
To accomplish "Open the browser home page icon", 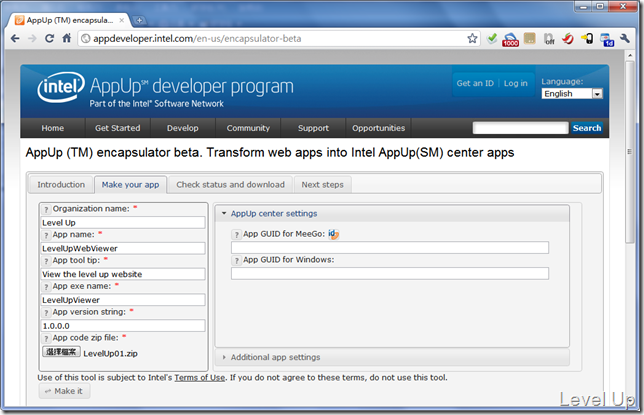I will click(67, 38).
